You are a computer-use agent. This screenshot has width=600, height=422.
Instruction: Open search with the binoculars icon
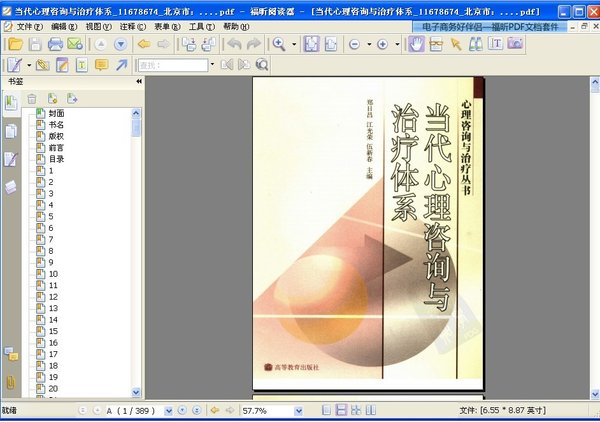click(476, 44)
